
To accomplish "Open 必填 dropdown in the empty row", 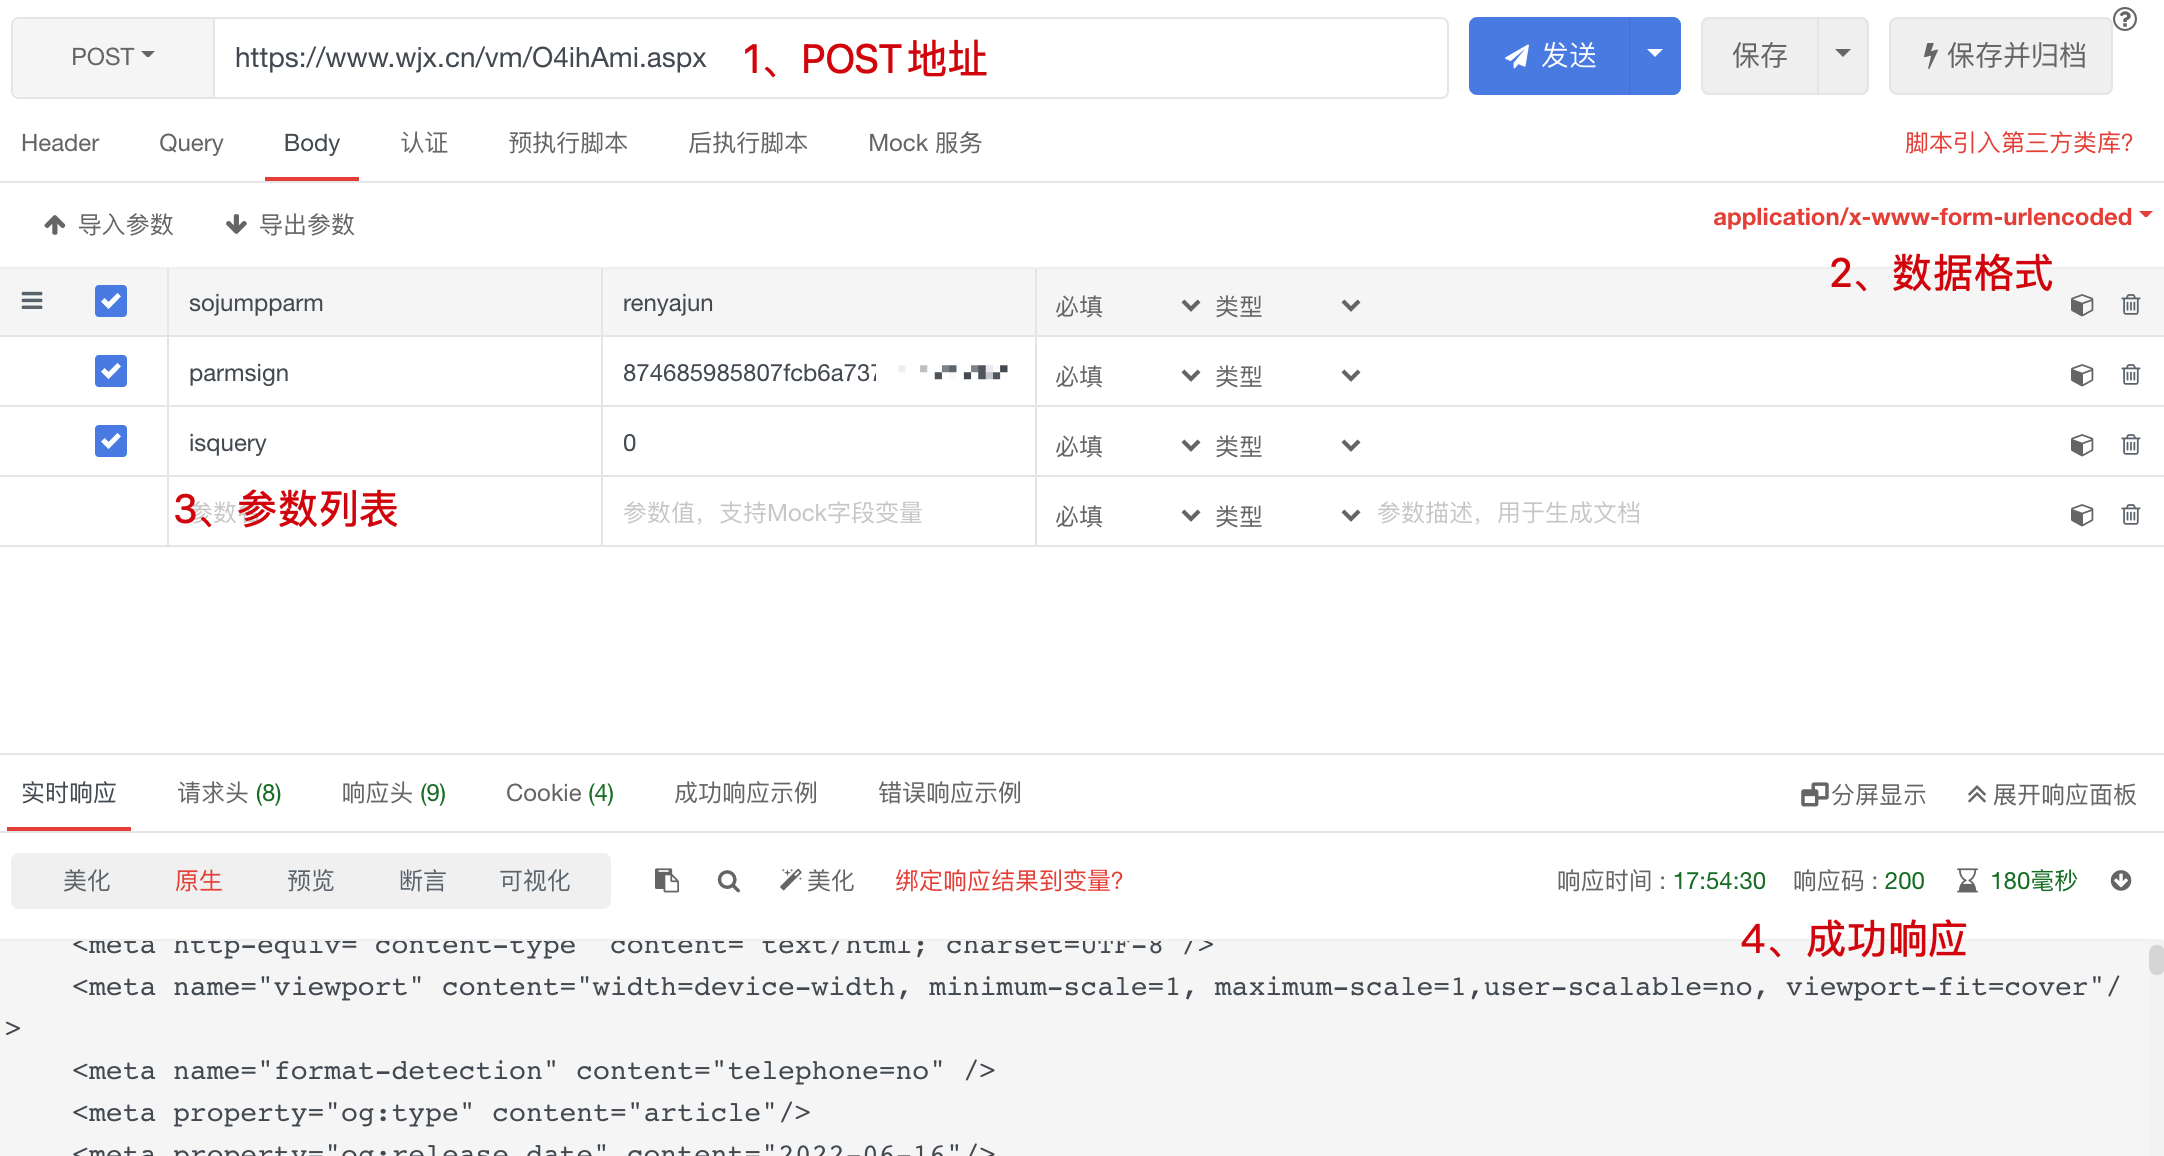I will tap(1128, 516).
